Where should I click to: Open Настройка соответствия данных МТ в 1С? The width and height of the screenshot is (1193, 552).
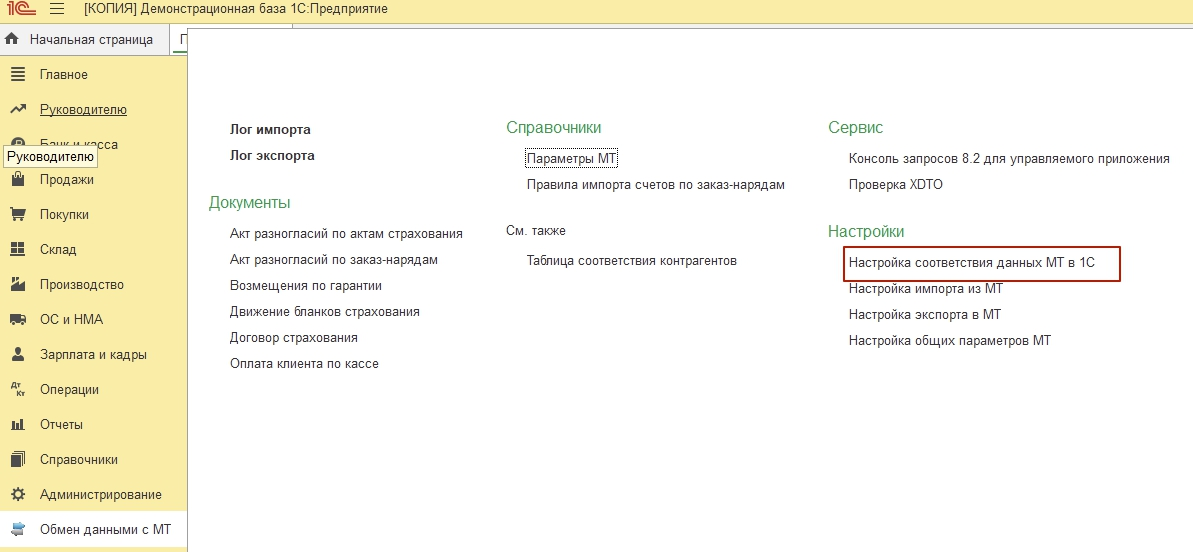click(x=979, y=263)
